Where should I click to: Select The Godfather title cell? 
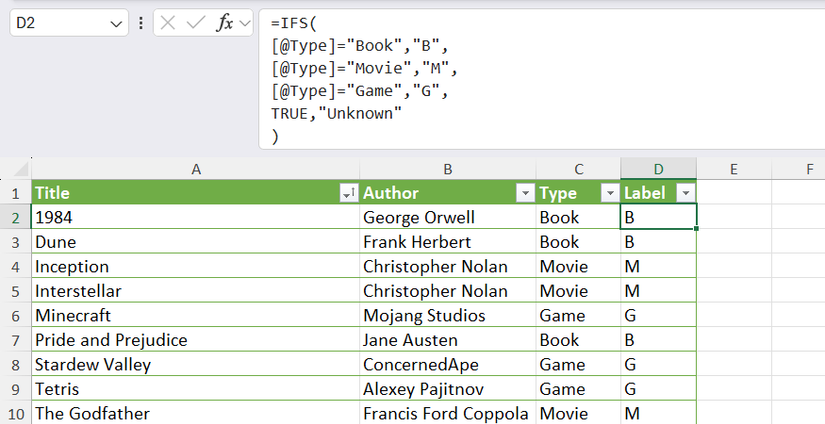tap(196, 413)
